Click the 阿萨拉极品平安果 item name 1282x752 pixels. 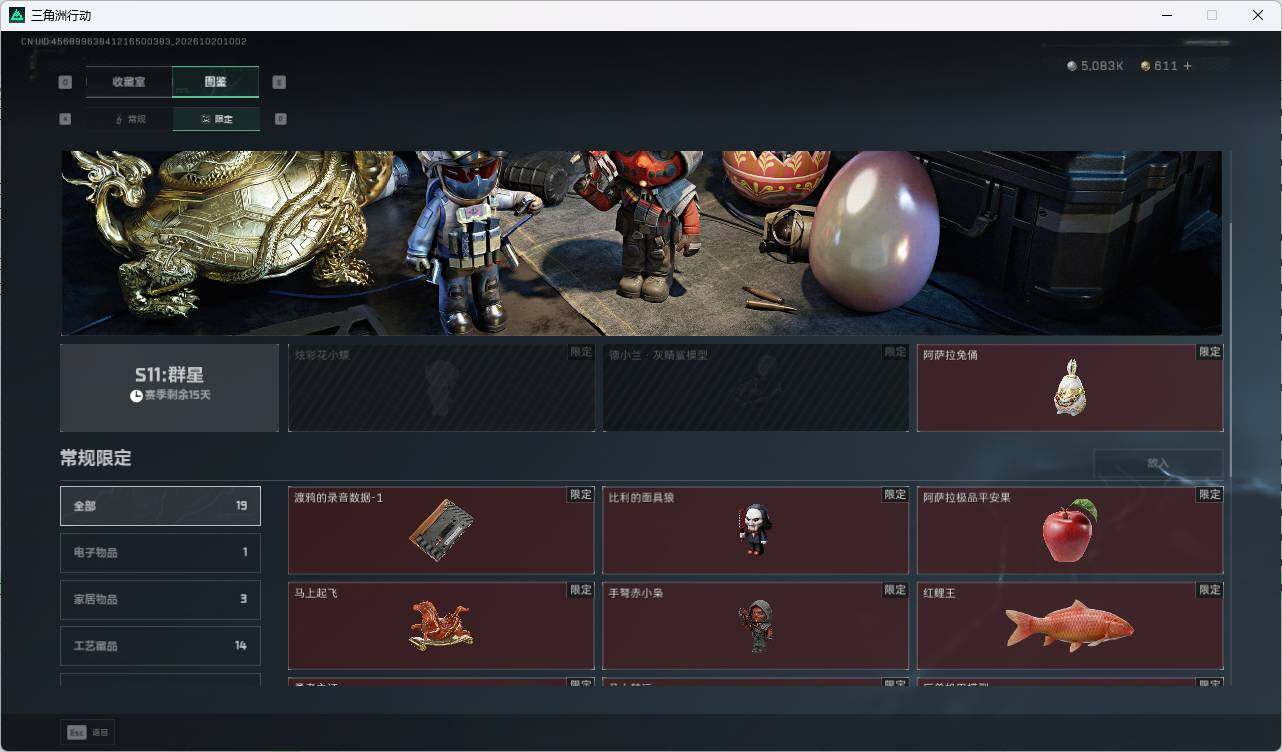pos(966,497)
